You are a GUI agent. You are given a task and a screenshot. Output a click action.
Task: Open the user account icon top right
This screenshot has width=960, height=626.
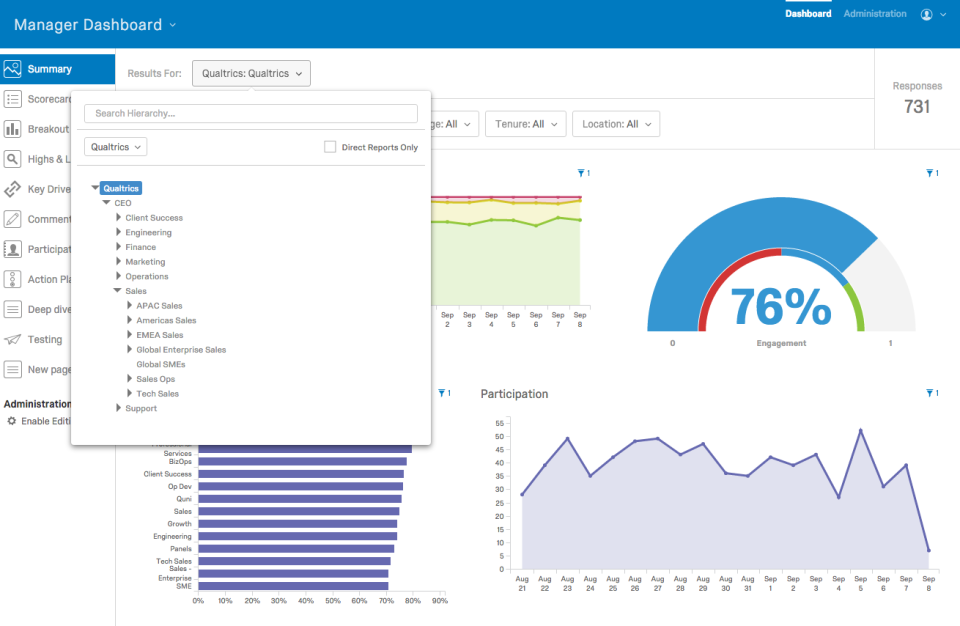coord(928,14)
